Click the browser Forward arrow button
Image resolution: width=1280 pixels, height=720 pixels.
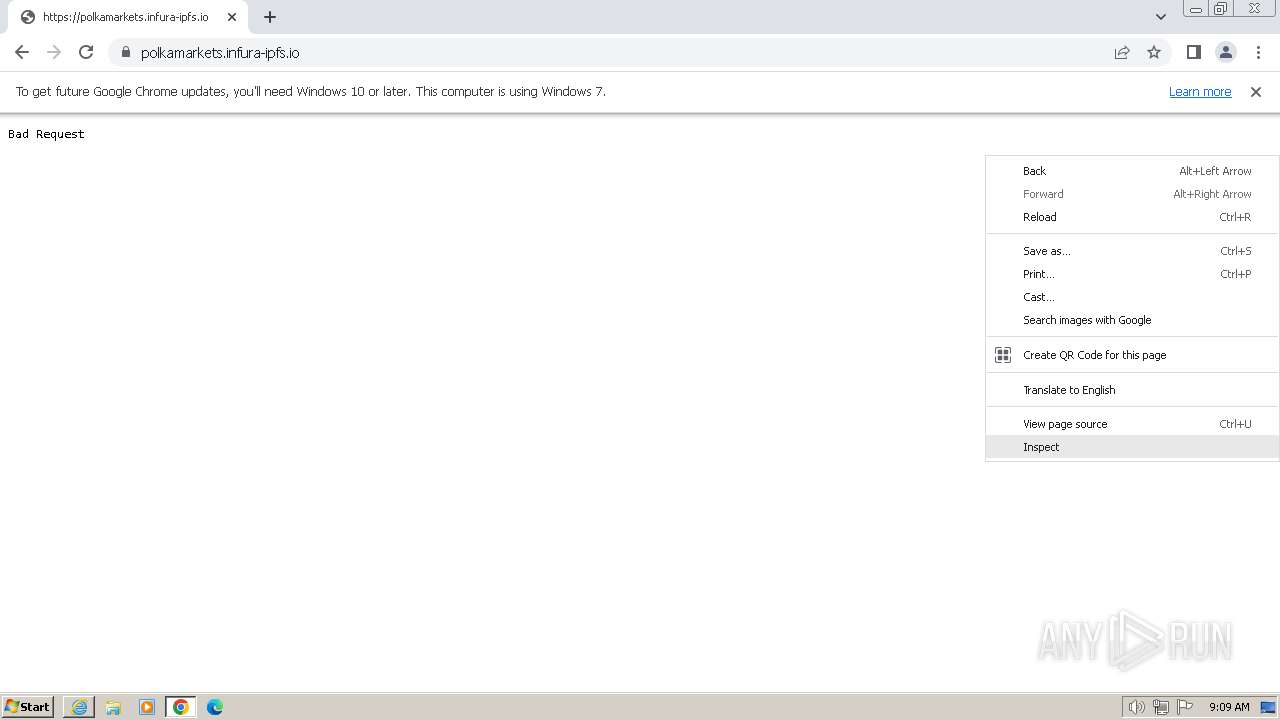click(54, 52)
